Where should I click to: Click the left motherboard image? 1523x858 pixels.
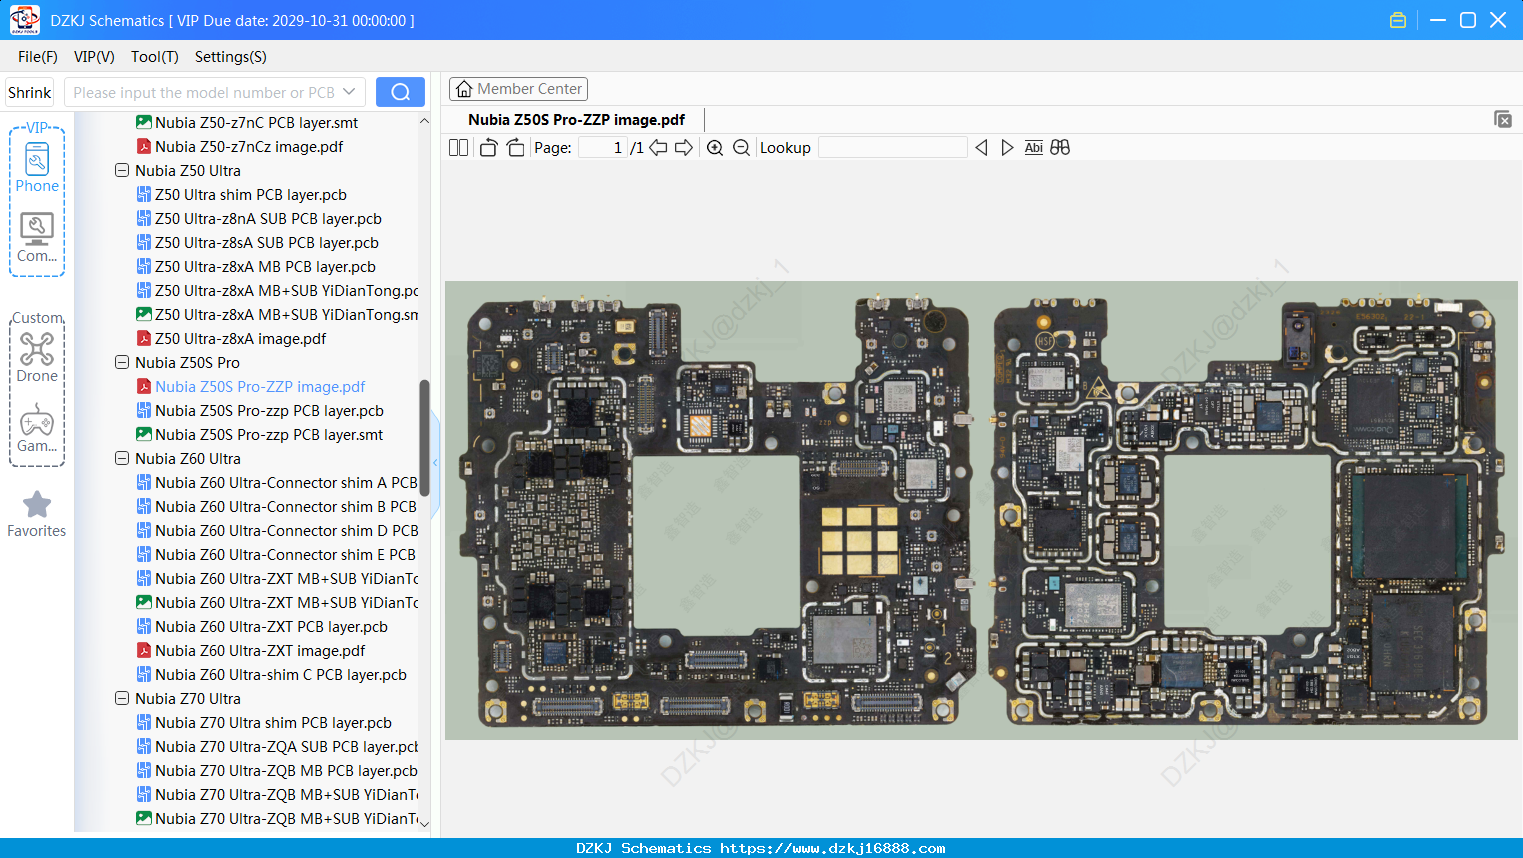716,510
